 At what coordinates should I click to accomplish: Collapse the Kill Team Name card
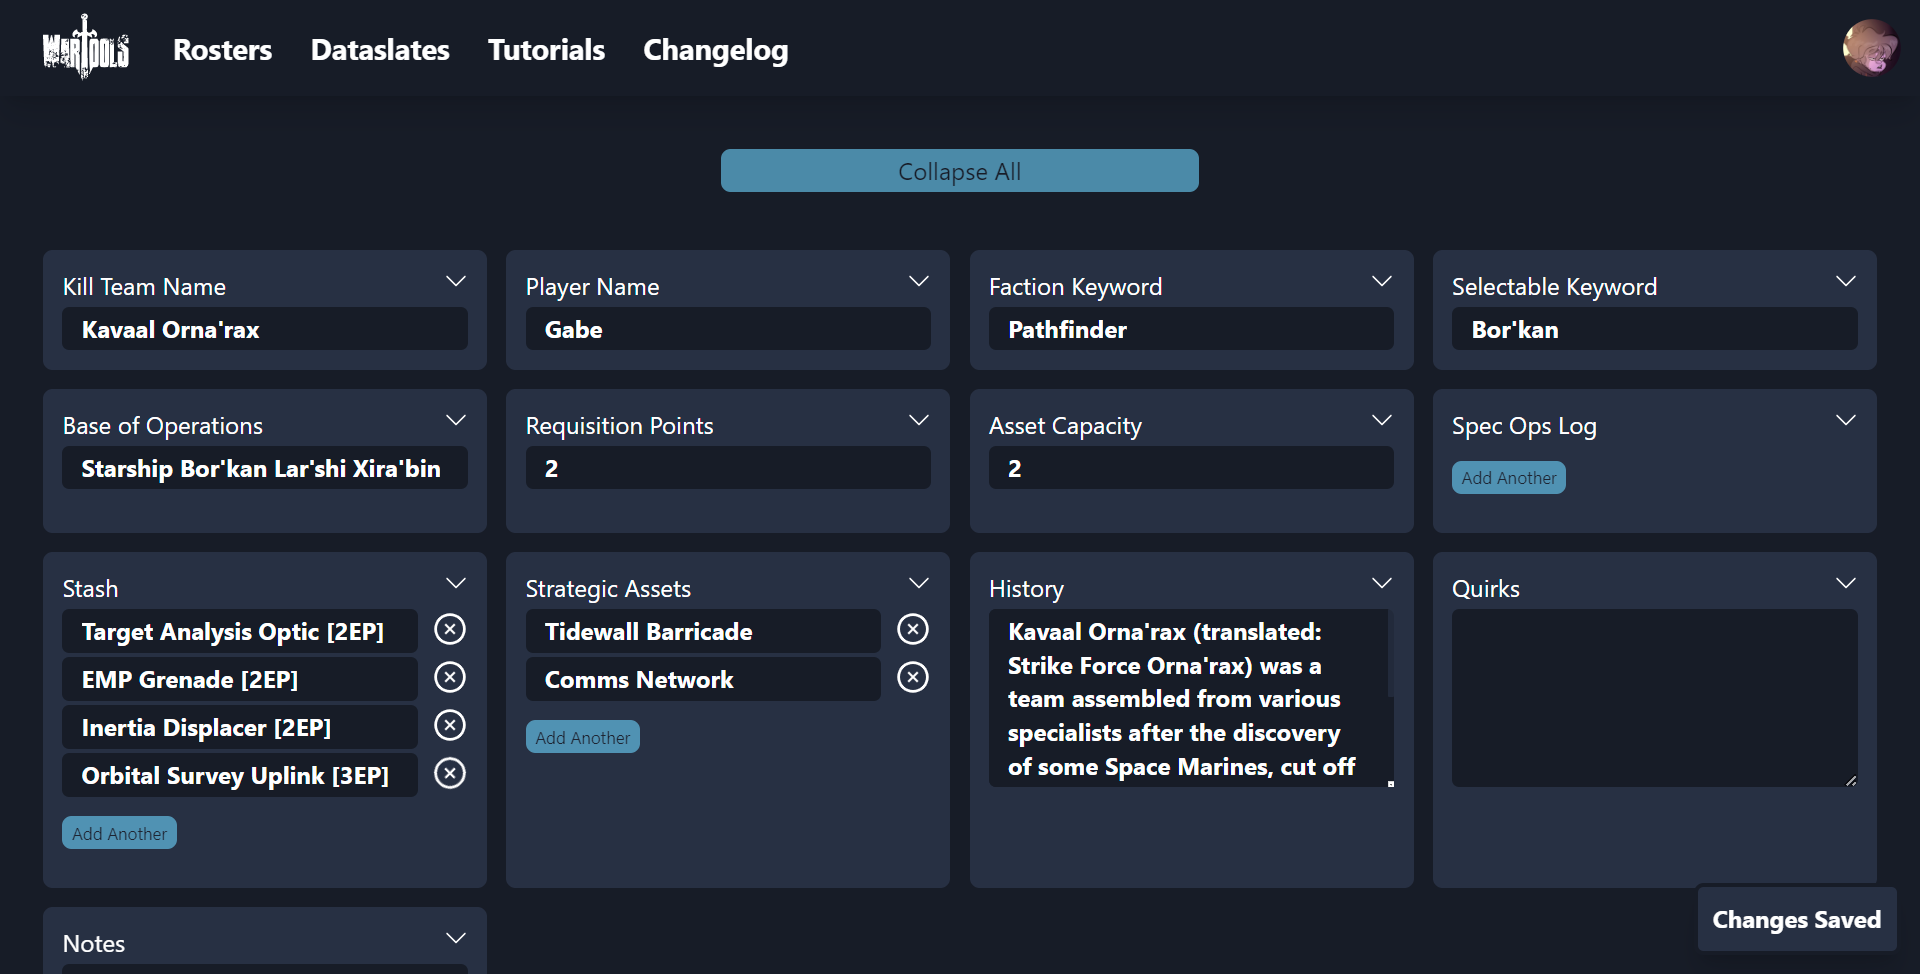(x=456, y=282)
